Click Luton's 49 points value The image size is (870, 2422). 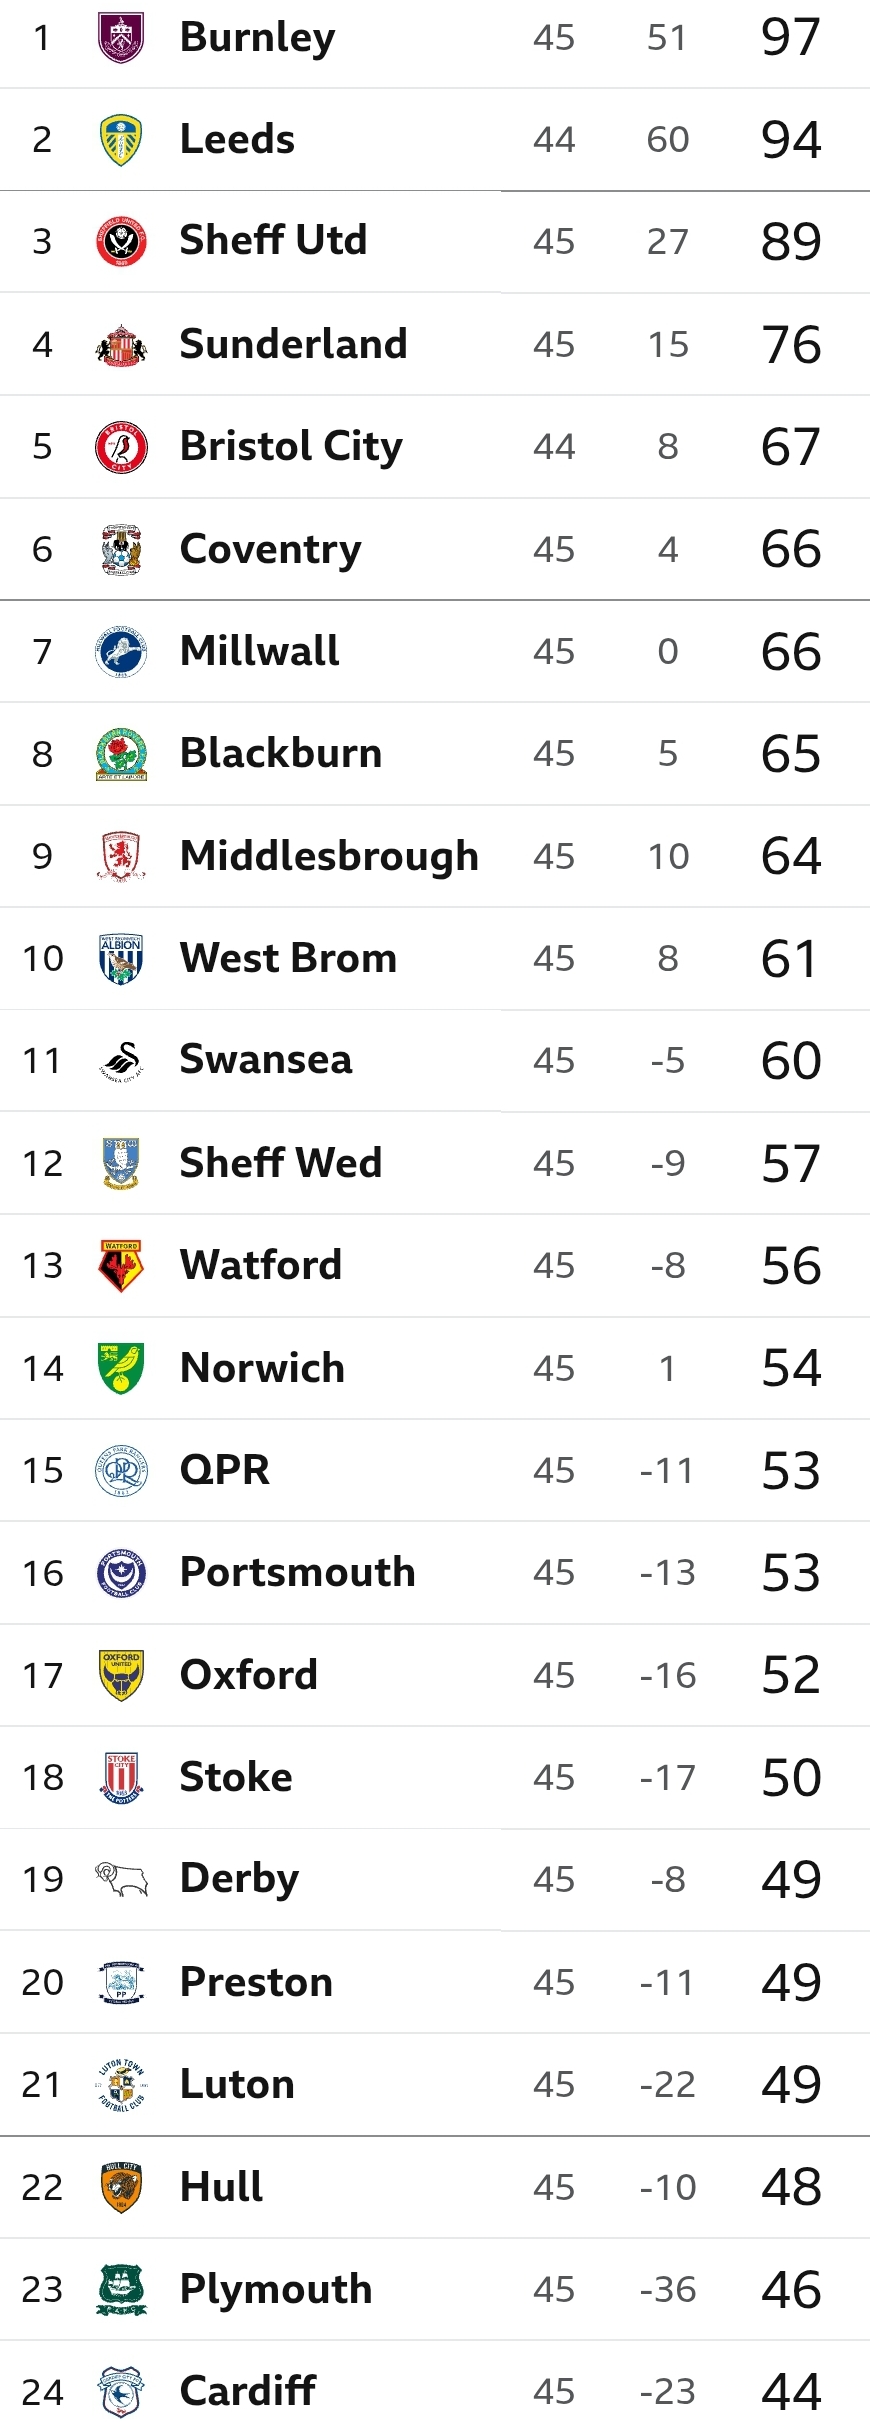791,2085
